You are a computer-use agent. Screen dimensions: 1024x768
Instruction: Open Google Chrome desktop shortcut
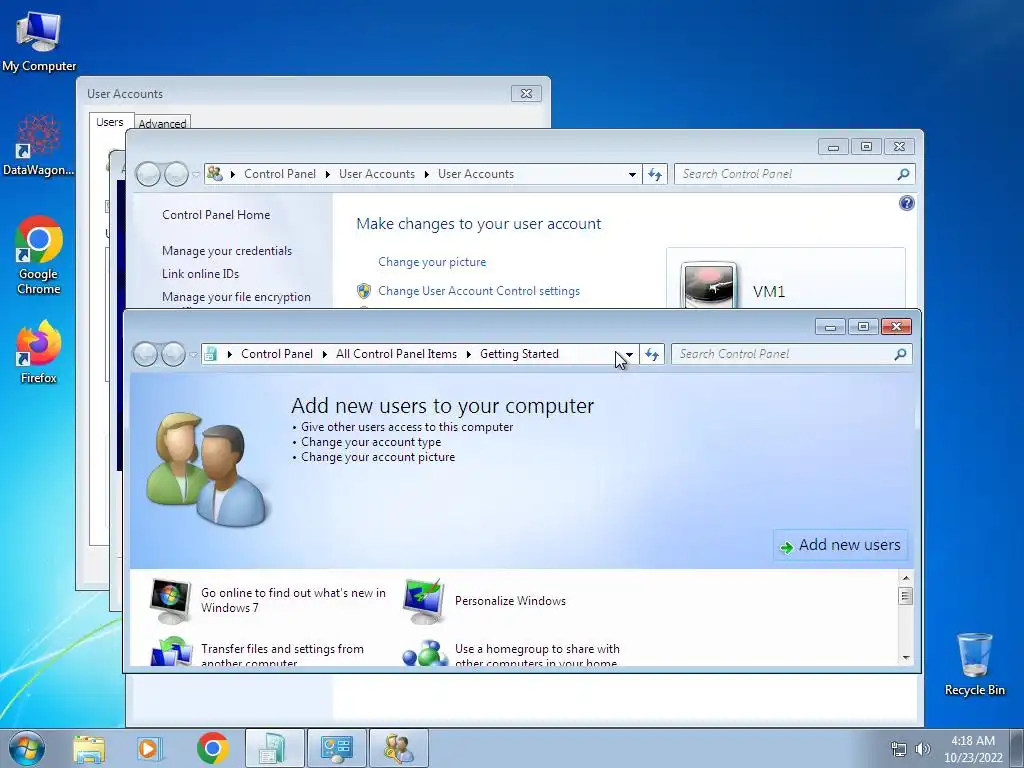[x=39, y=255]
